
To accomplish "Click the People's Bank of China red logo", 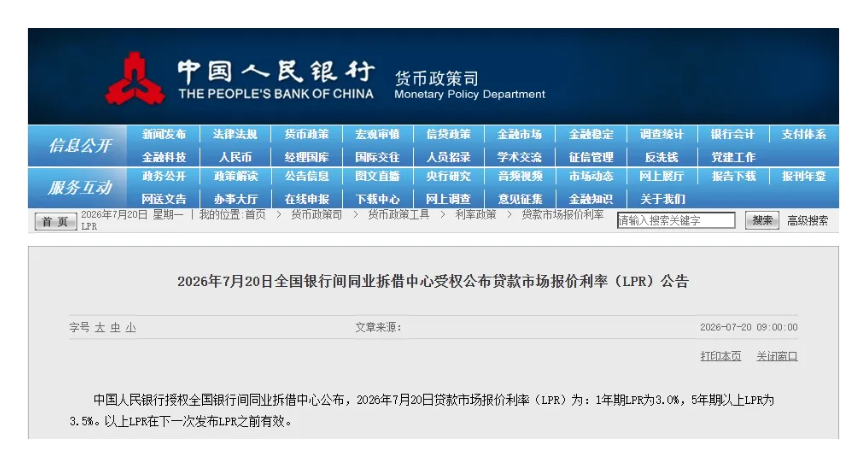I will (134, 78).
